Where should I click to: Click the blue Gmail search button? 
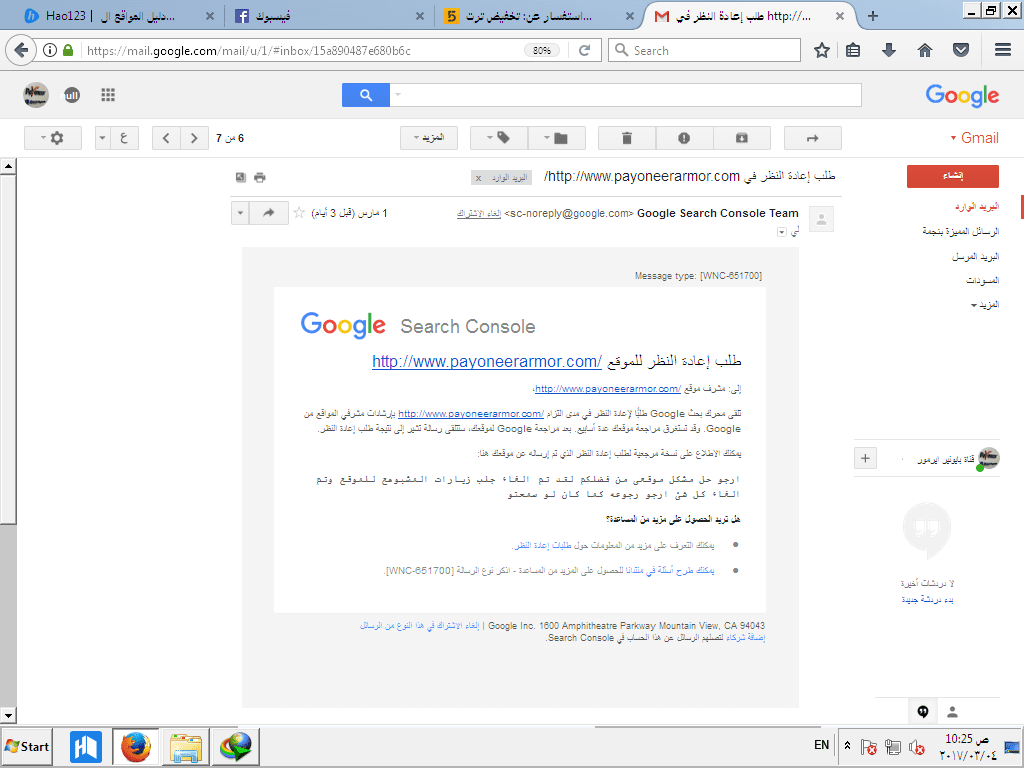point(366,95)
